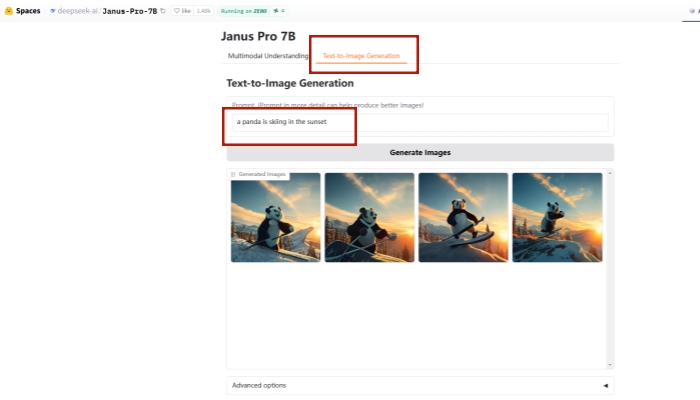Viewport: 700px width, 400px height.
Task: Open the Janus-Pro-7B space link
Action: point(130,10)
